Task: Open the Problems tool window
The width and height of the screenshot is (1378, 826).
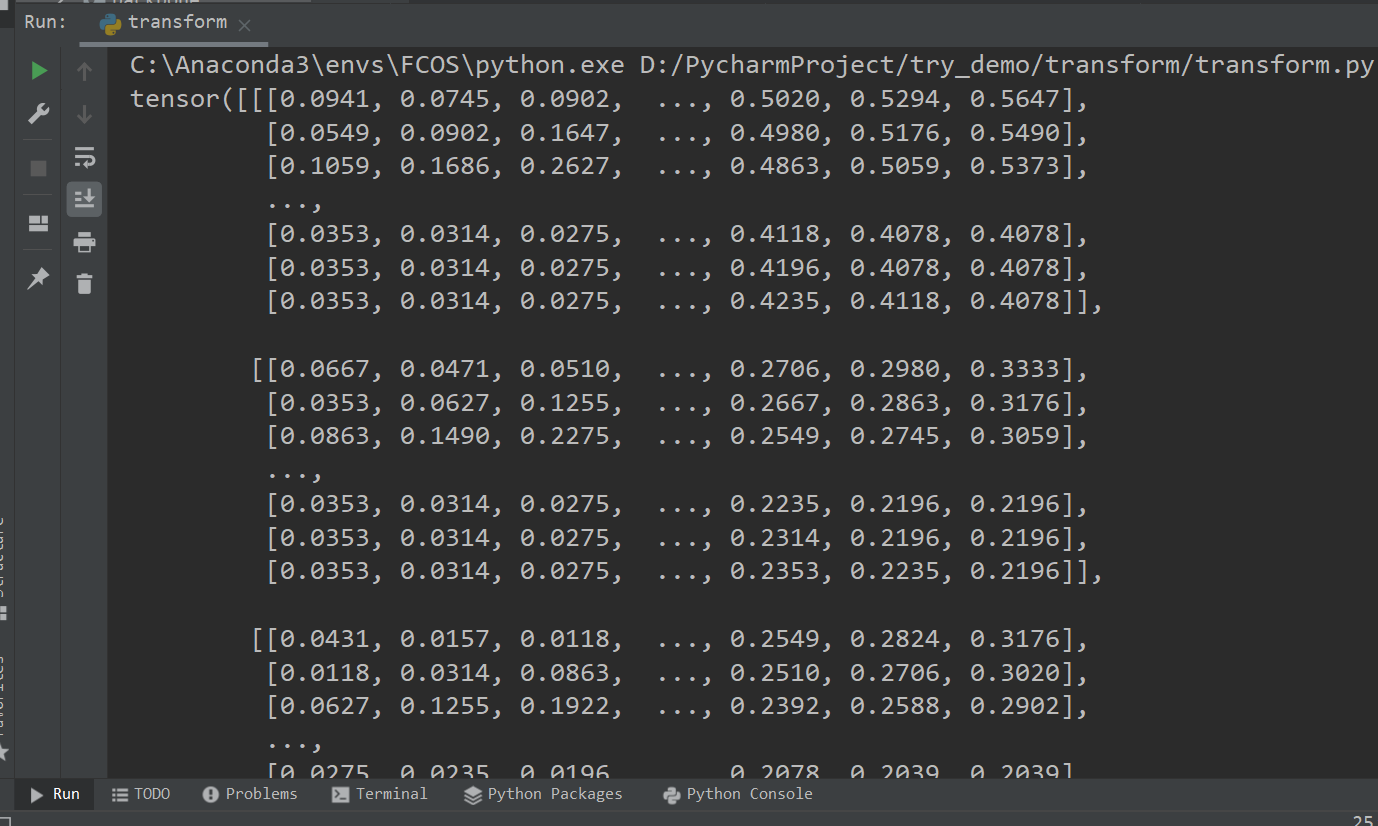Action: point(250,794)
